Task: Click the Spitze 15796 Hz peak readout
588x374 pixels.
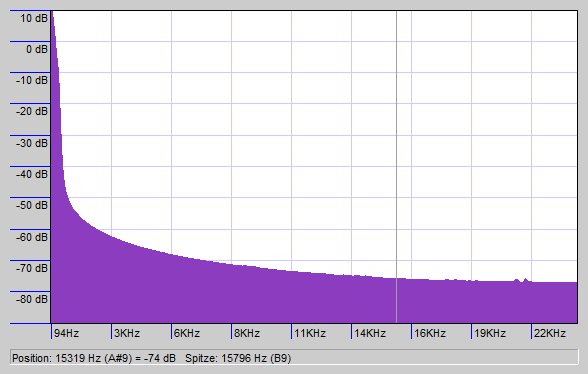Action: 238,358
